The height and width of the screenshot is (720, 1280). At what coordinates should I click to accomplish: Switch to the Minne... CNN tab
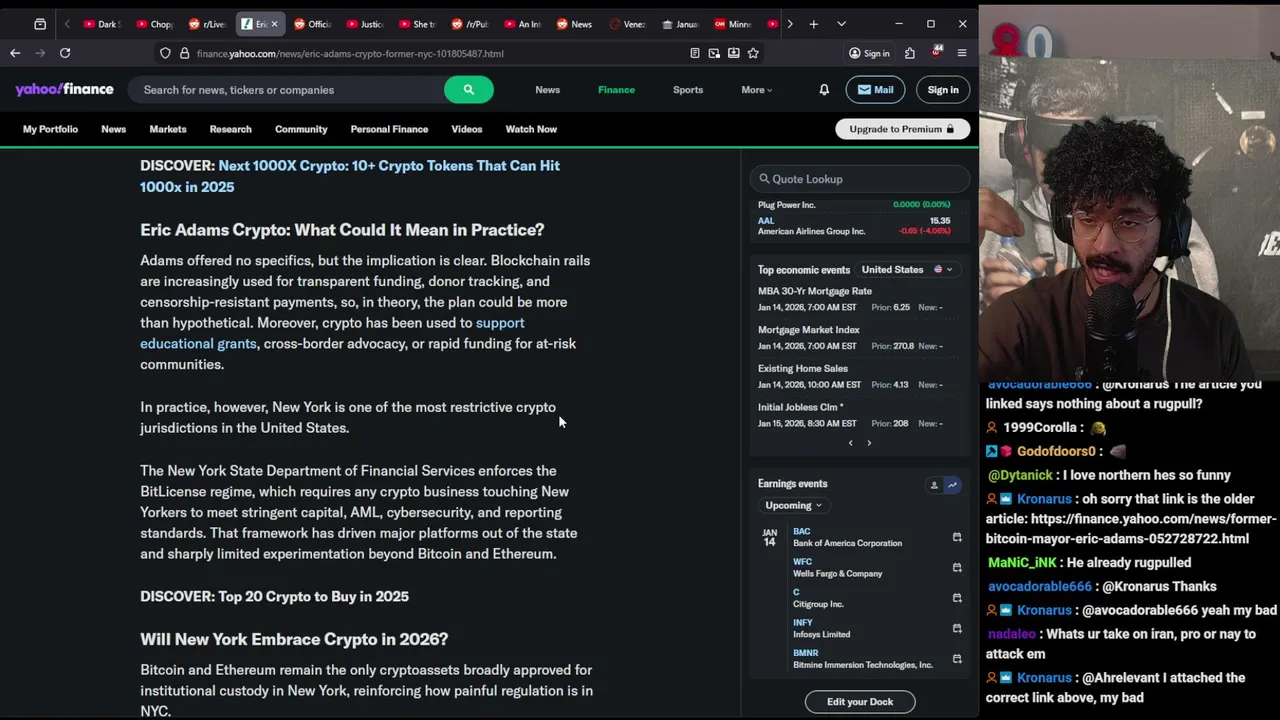tap(733, 24)
